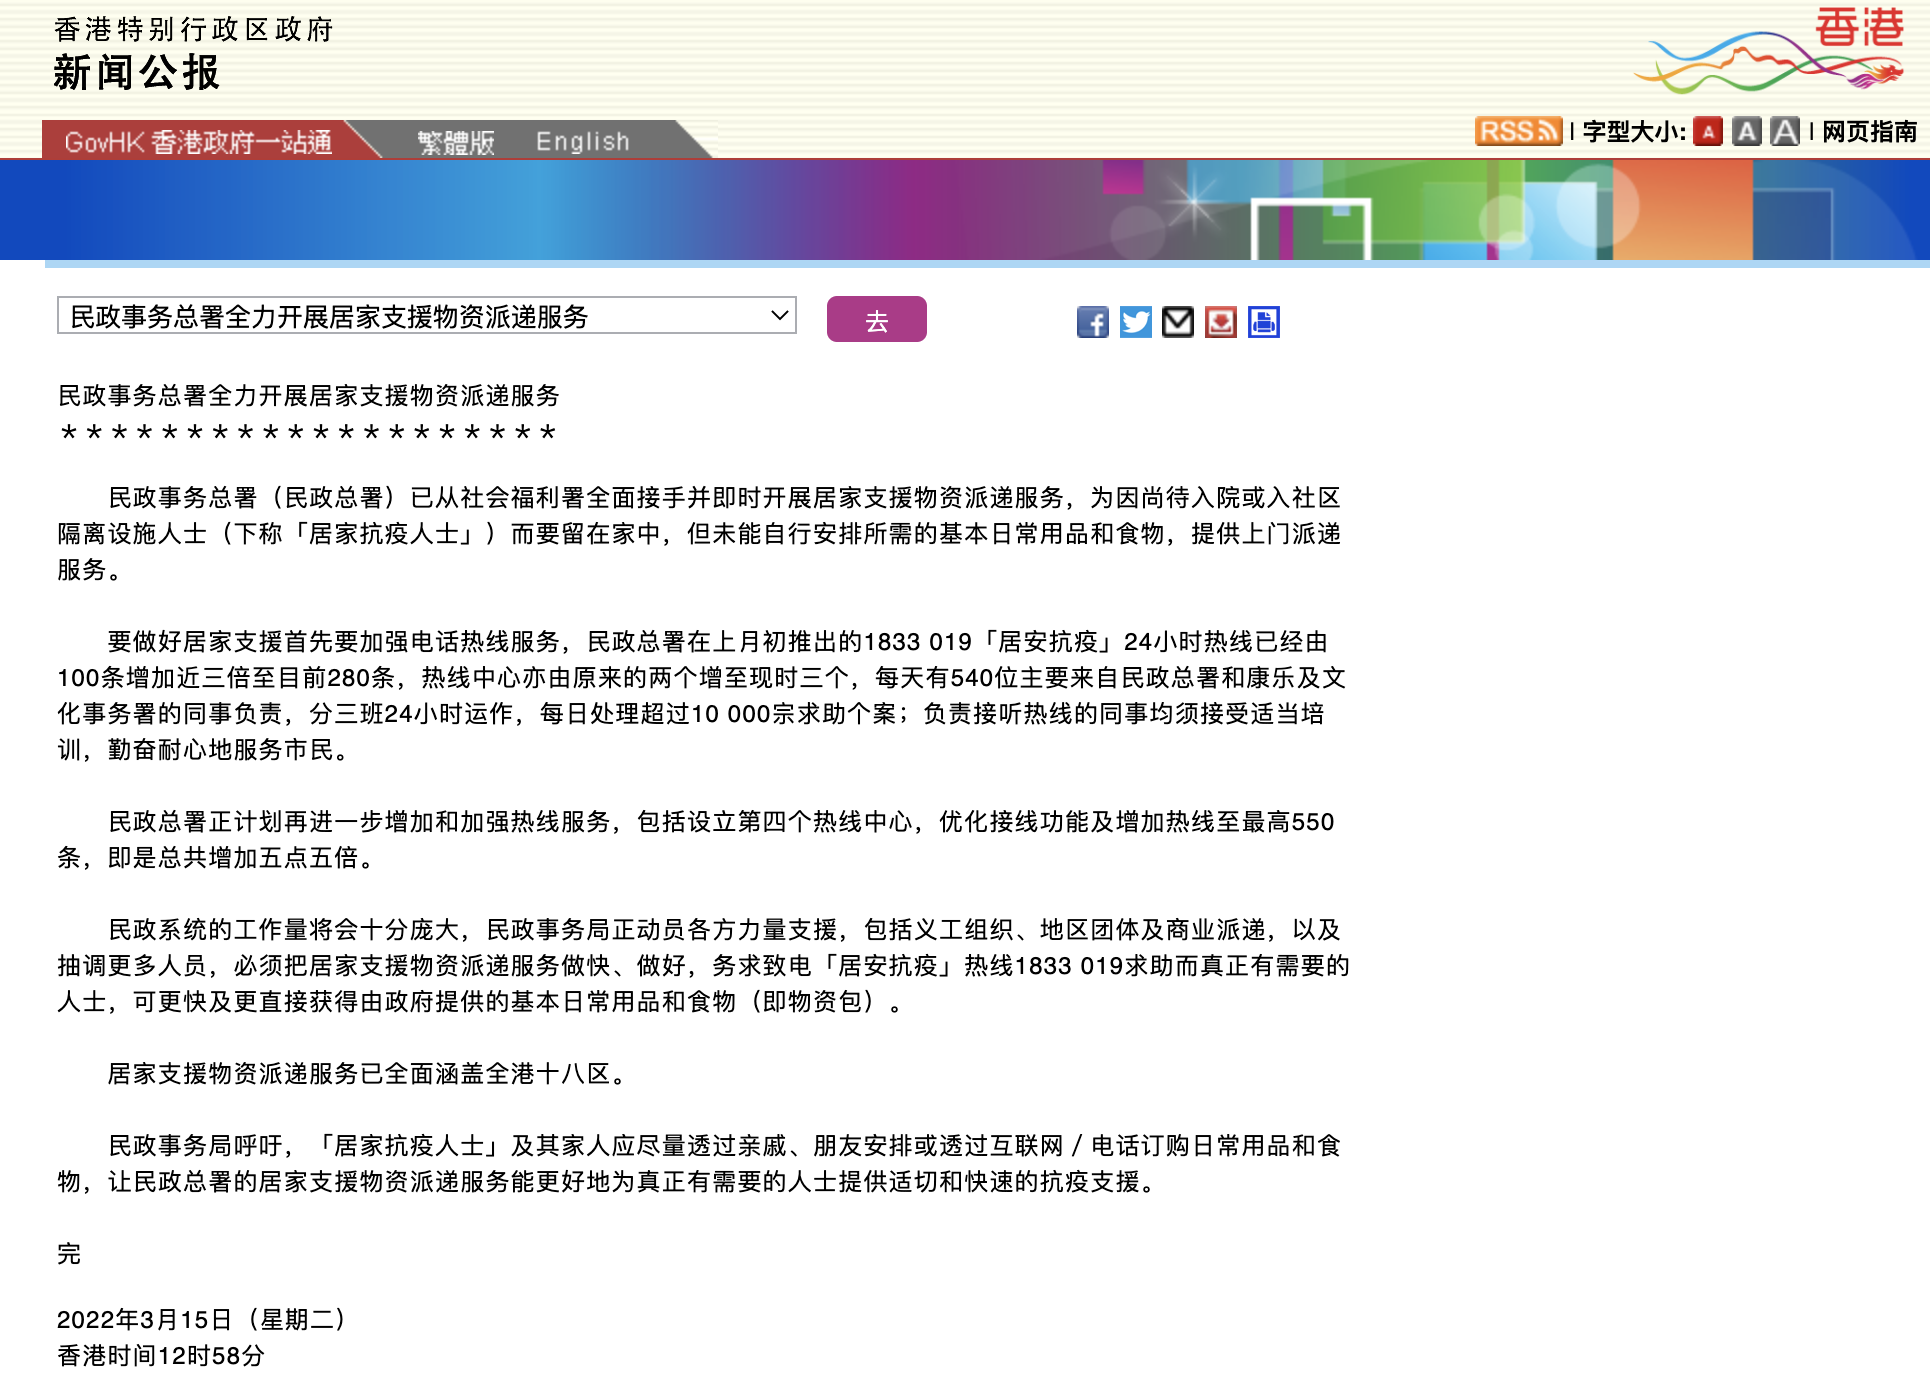Email this press release icon

[x=1178, y=322]
